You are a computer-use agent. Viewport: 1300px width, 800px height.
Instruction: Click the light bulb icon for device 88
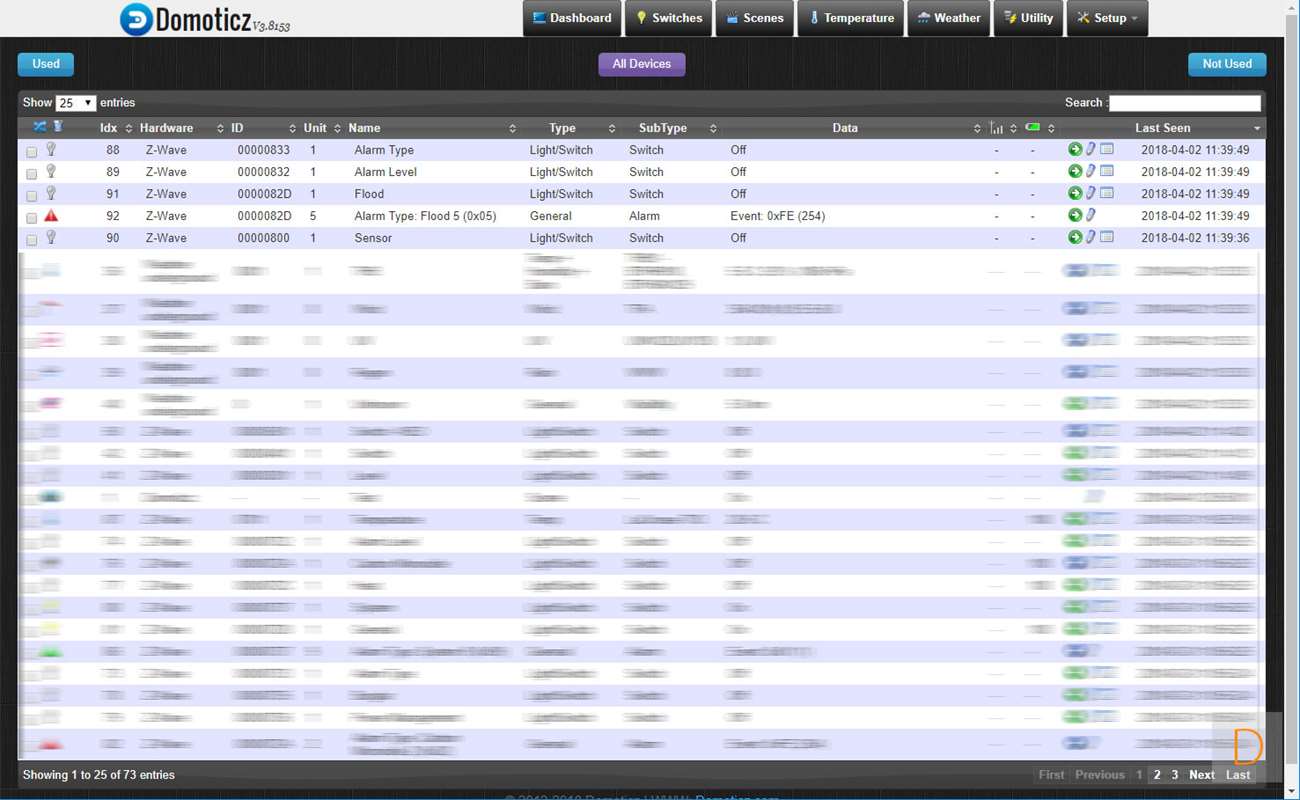pyautogui.click(x=51, y=149)
